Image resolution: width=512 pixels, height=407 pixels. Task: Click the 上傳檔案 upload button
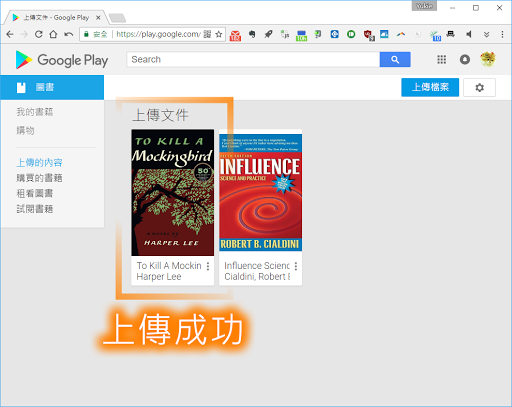click(x=430, y=87)
